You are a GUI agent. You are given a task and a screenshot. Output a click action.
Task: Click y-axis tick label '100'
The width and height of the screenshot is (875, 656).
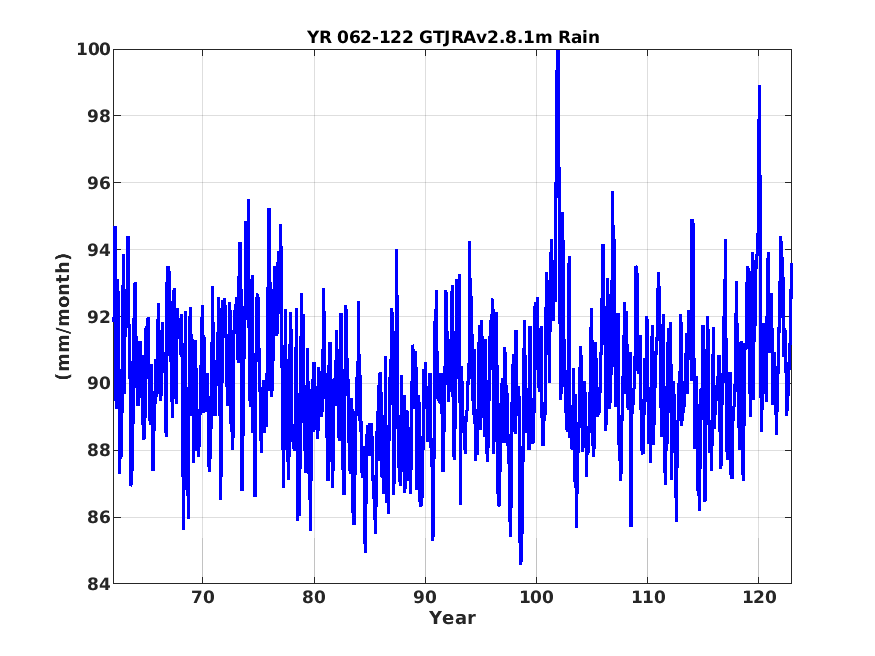[94, 49]
